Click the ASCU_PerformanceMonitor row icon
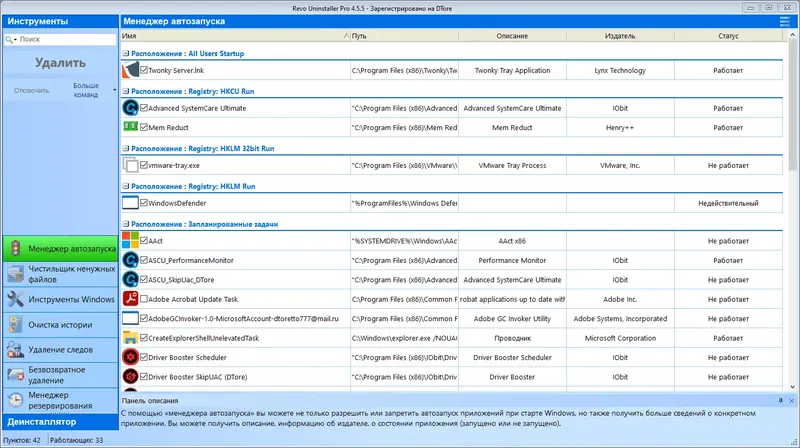The height and width of the screenshot is (448, 800). pos(130,260)
